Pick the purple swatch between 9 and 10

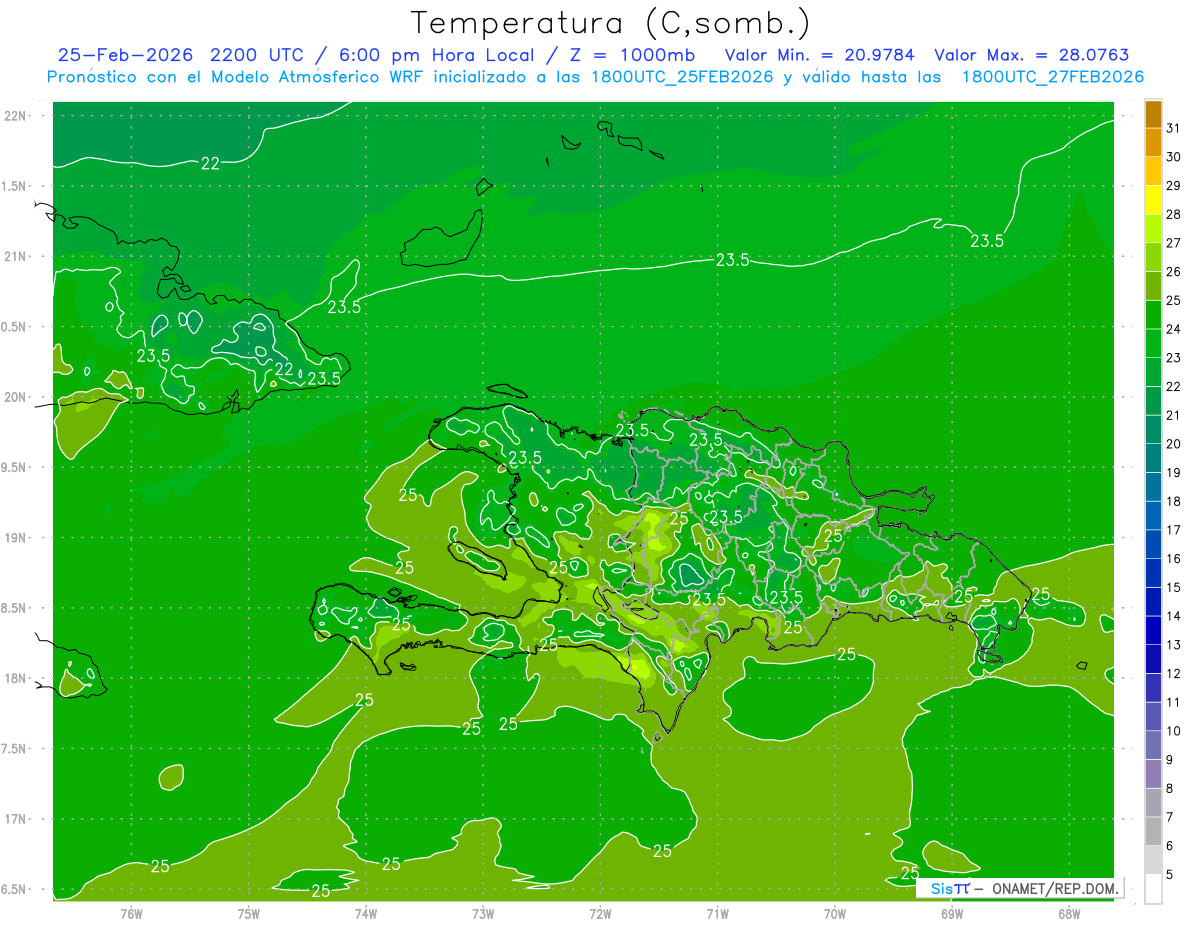click(1153, 745)
